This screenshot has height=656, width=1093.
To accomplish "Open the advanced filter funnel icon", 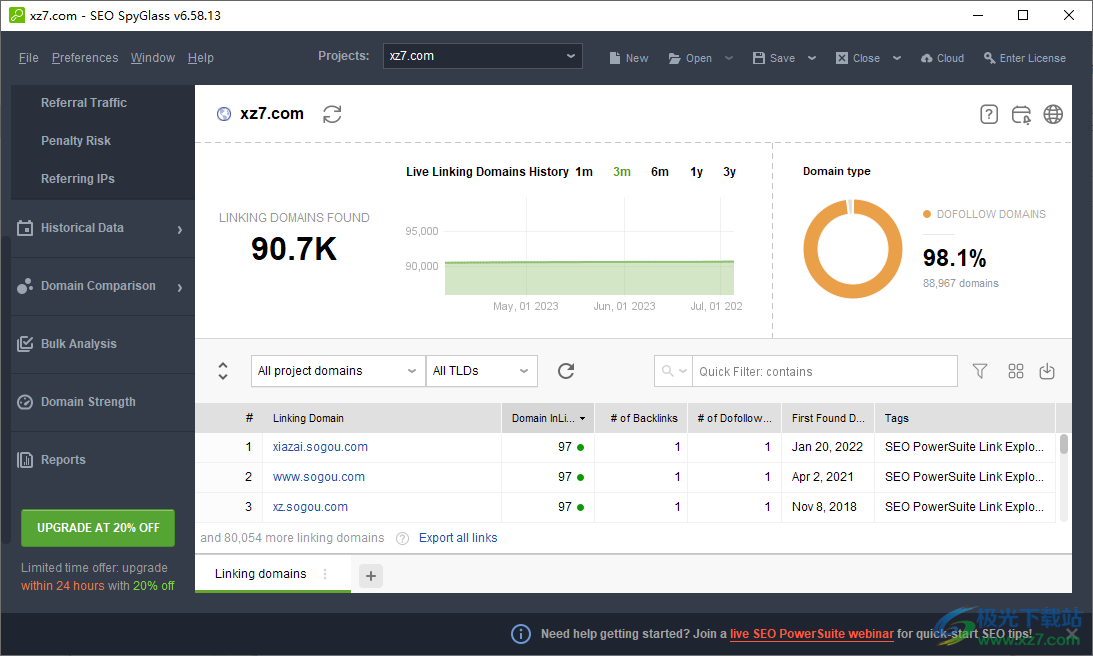I will pyautogui.click(x=979, y=371).
